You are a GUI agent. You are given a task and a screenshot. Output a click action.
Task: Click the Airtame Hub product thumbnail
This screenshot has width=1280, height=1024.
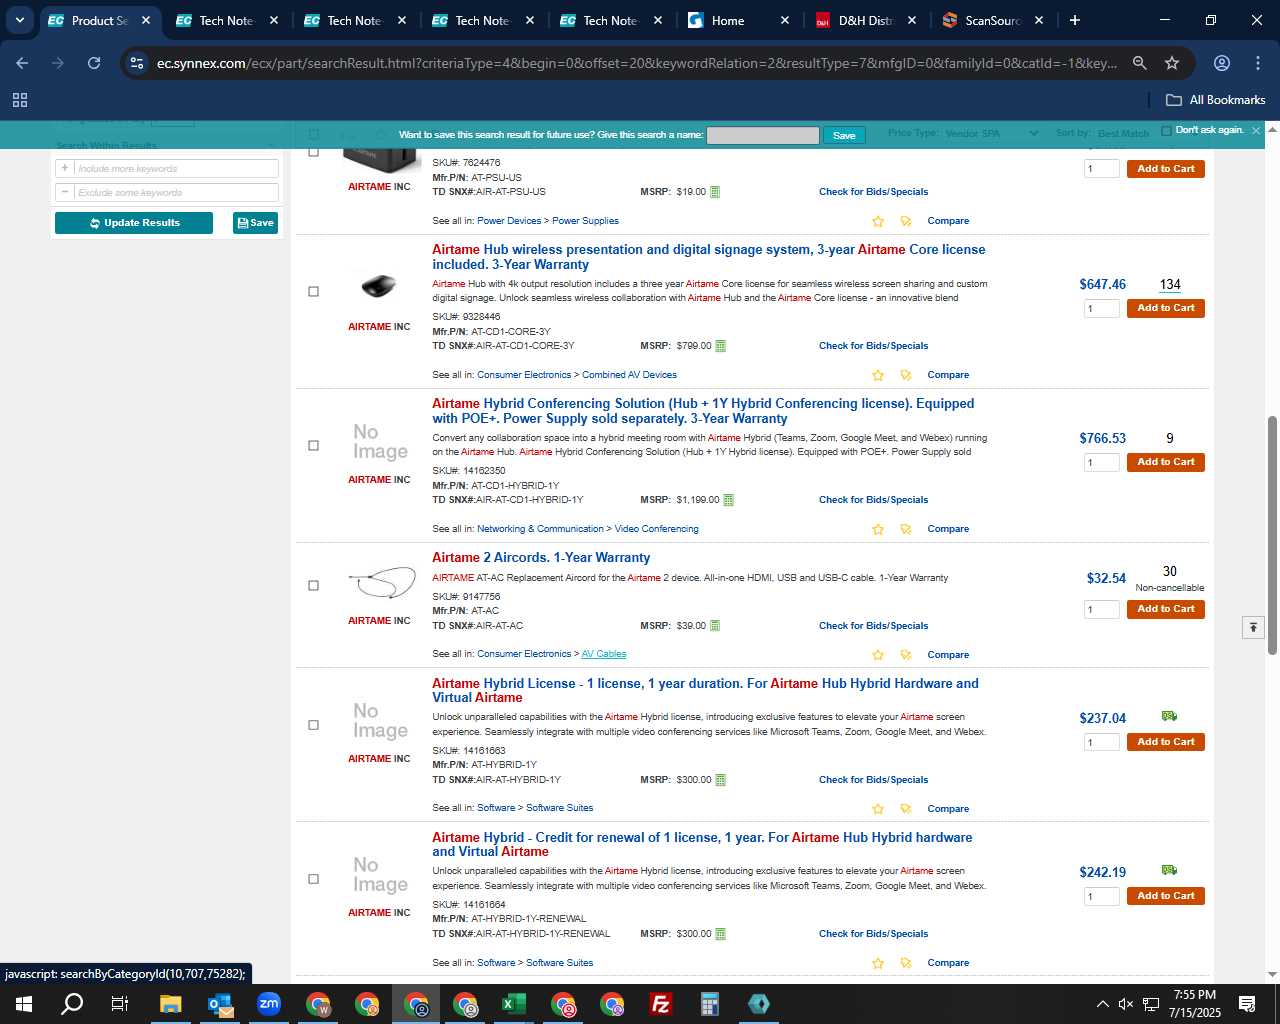(379, 287)
